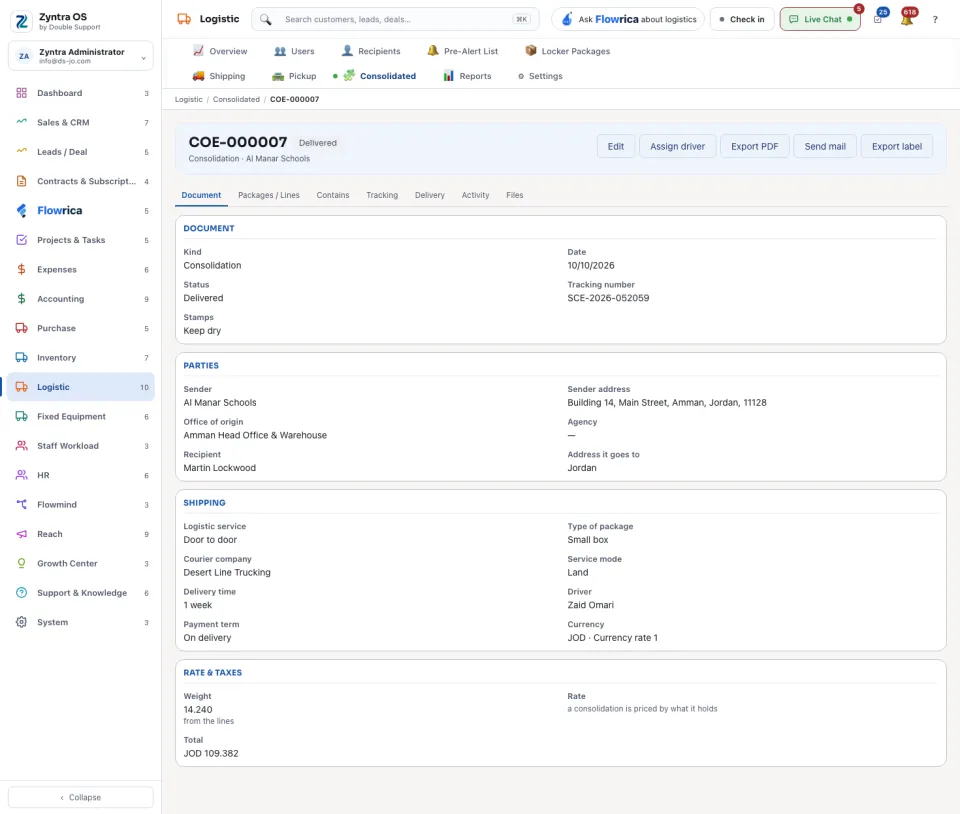960x814 pixels.
Task: Ask Flowrica about logistics
Action: tap(628, 19)
